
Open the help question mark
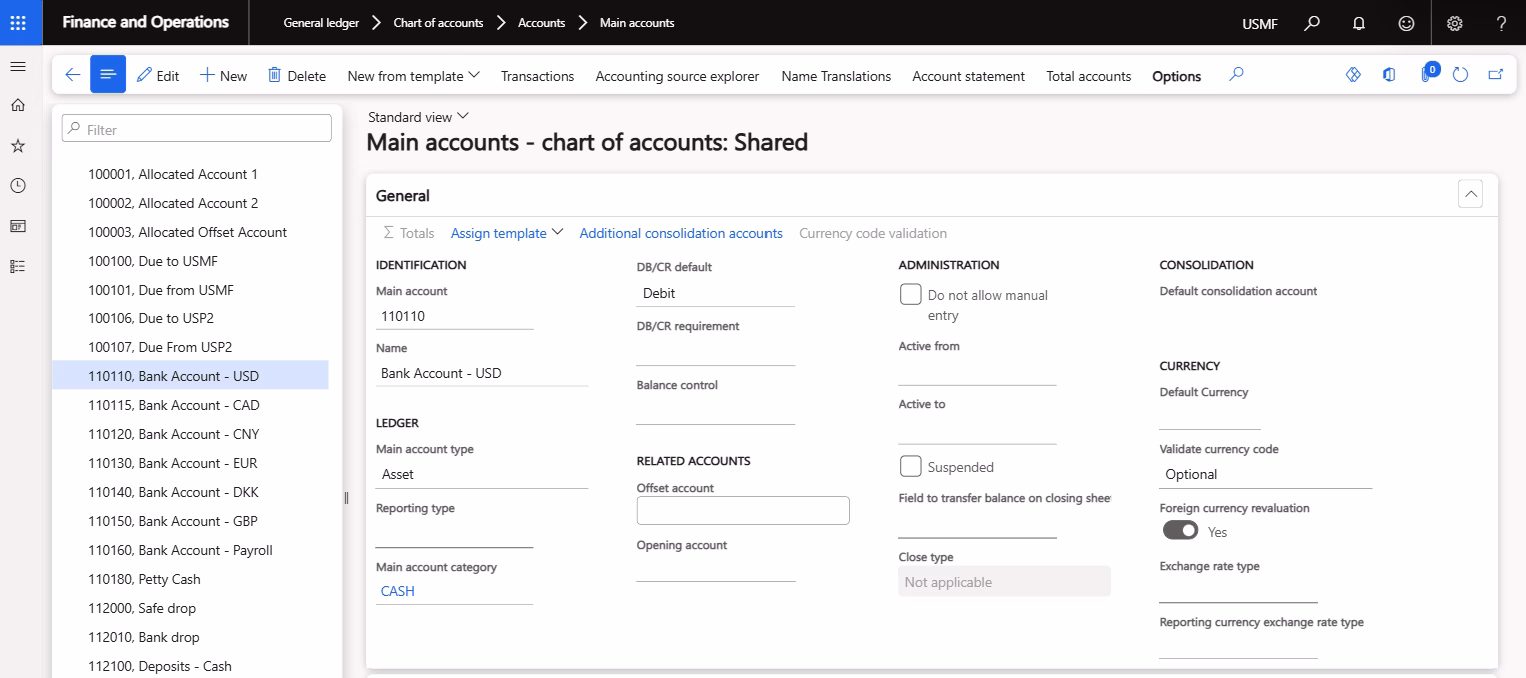[x=1501, y=23]
